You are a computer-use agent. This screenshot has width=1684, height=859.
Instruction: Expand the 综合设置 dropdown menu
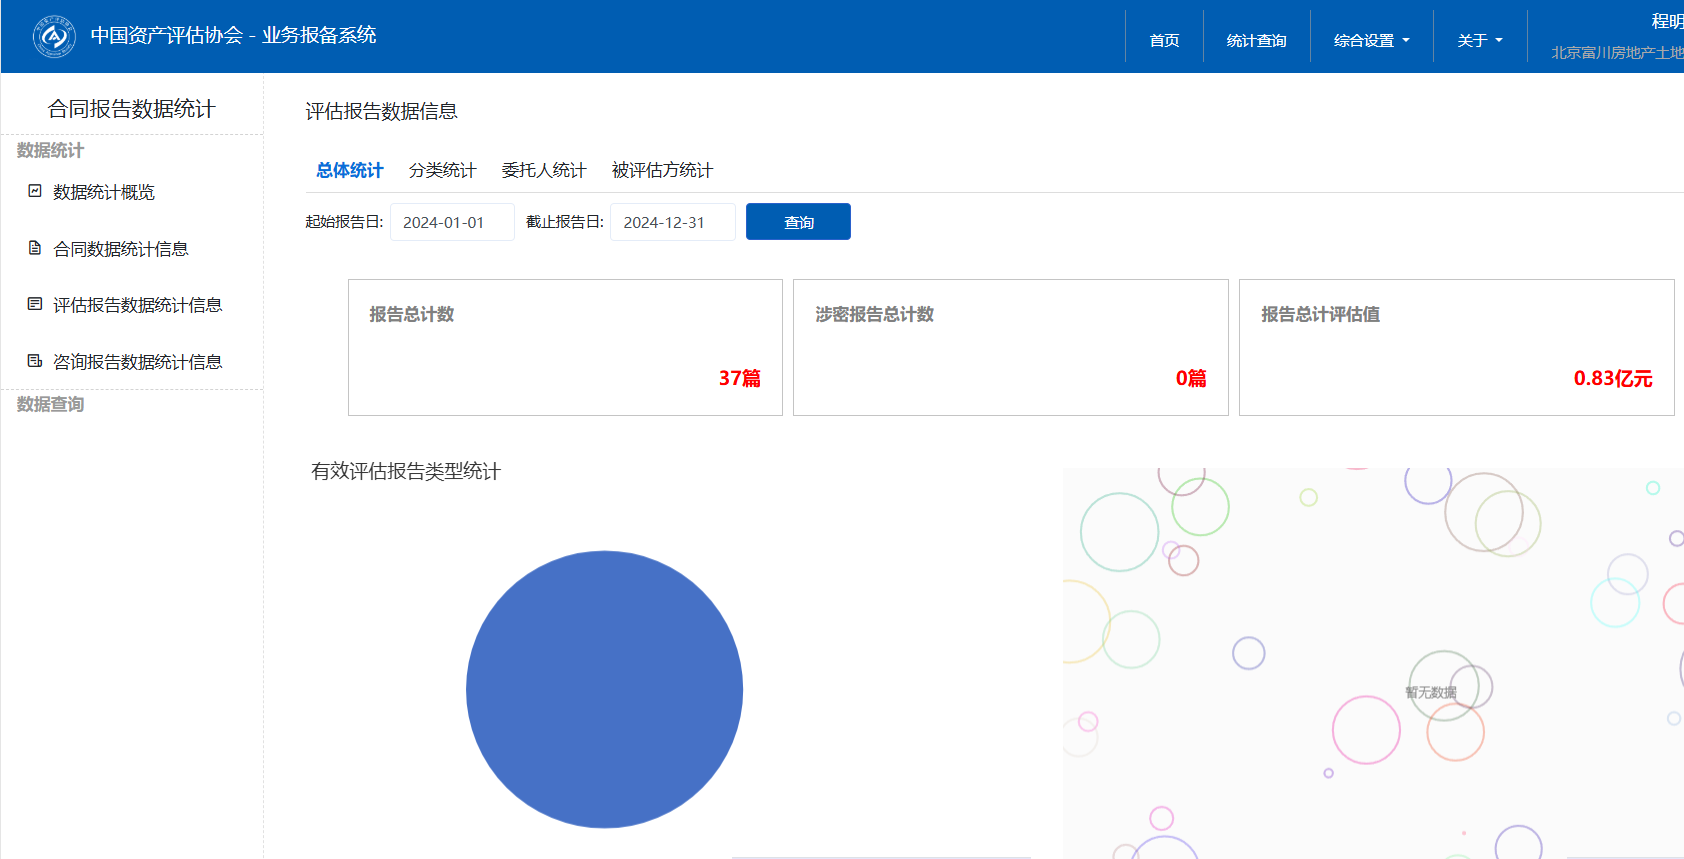(x=1371, y=40)
